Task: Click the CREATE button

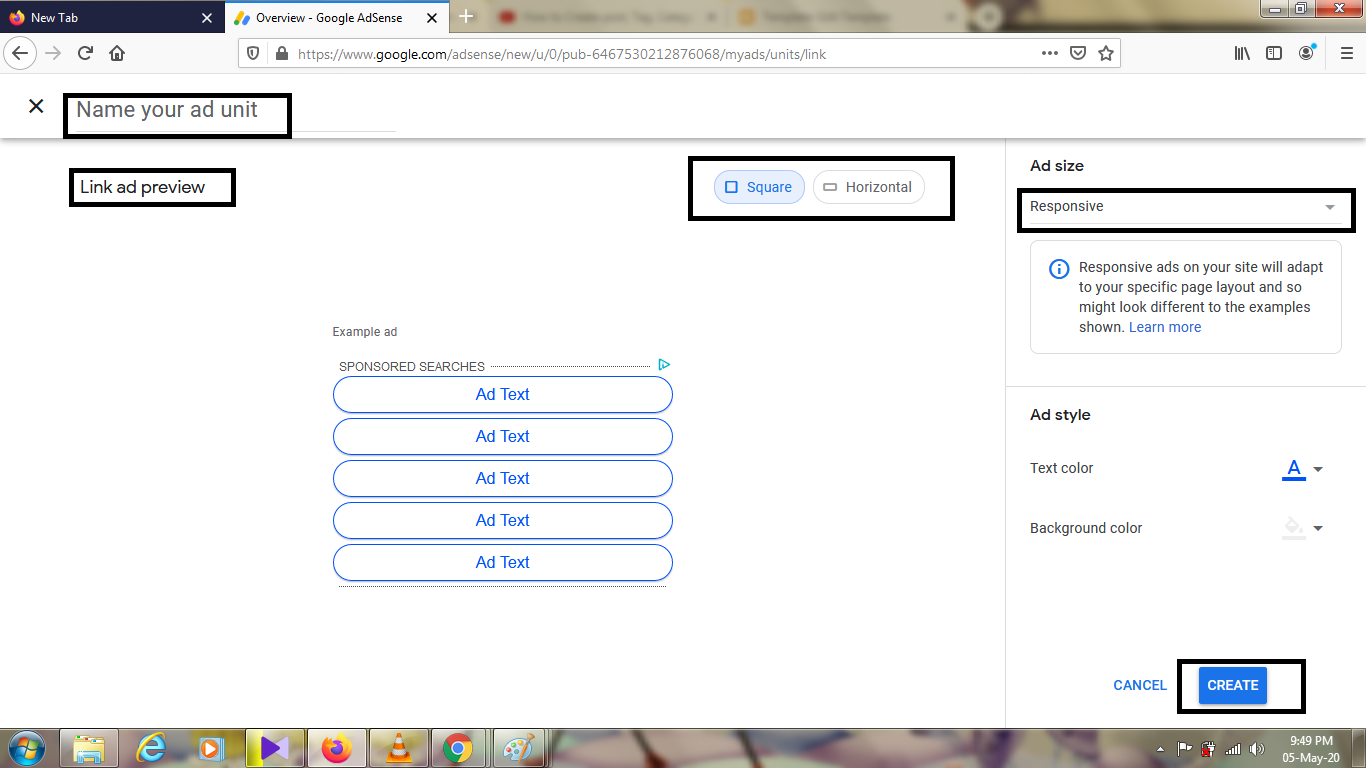Action: click(1232, 685)
